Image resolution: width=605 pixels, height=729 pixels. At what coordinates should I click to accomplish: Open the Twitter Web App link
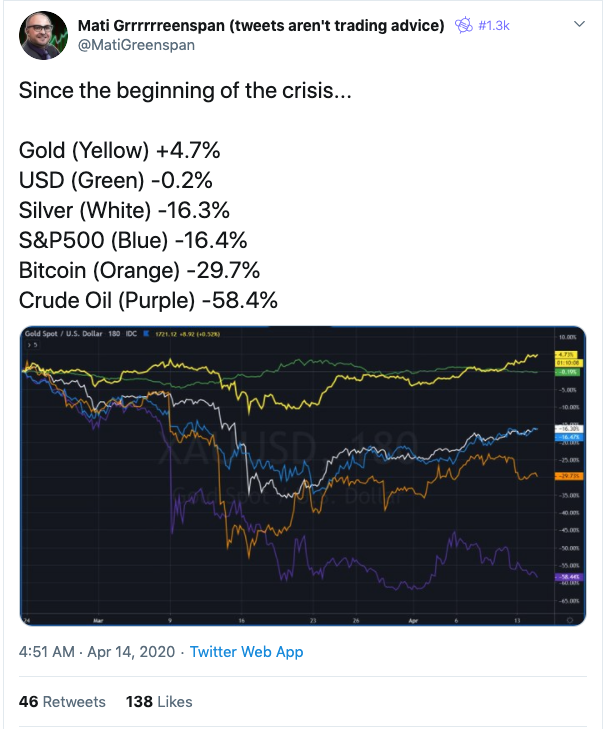[x=246, y=652]
